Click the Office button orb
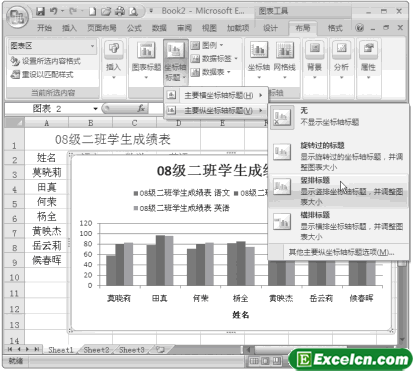 click(18, 16)
